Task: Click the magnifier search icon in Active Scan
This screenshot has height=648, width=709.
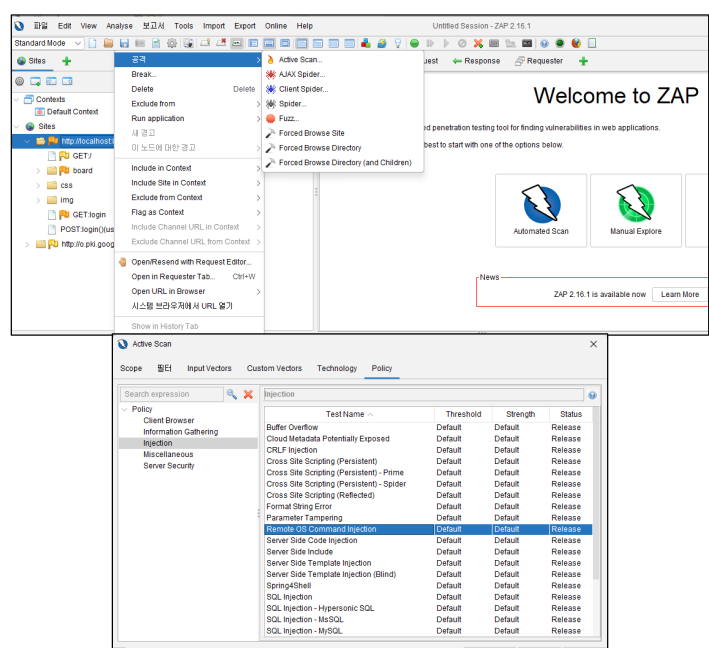Action: click(232, 395)
